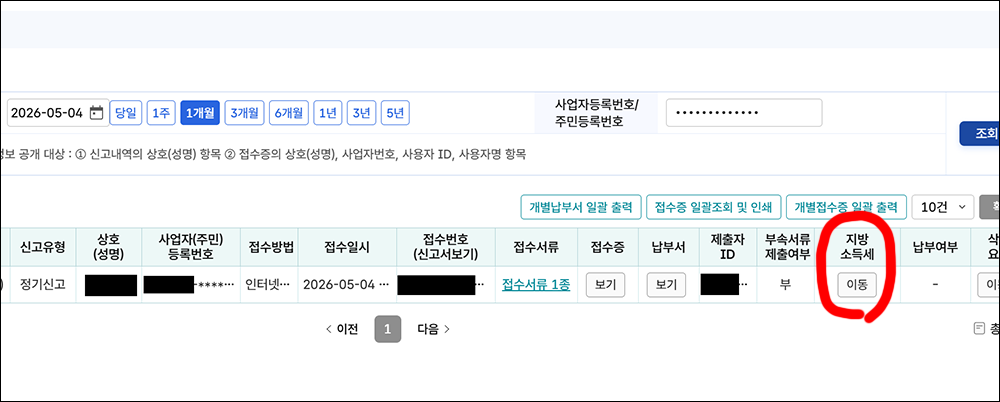Choose the 6개월 period filter

pos(289,113)
